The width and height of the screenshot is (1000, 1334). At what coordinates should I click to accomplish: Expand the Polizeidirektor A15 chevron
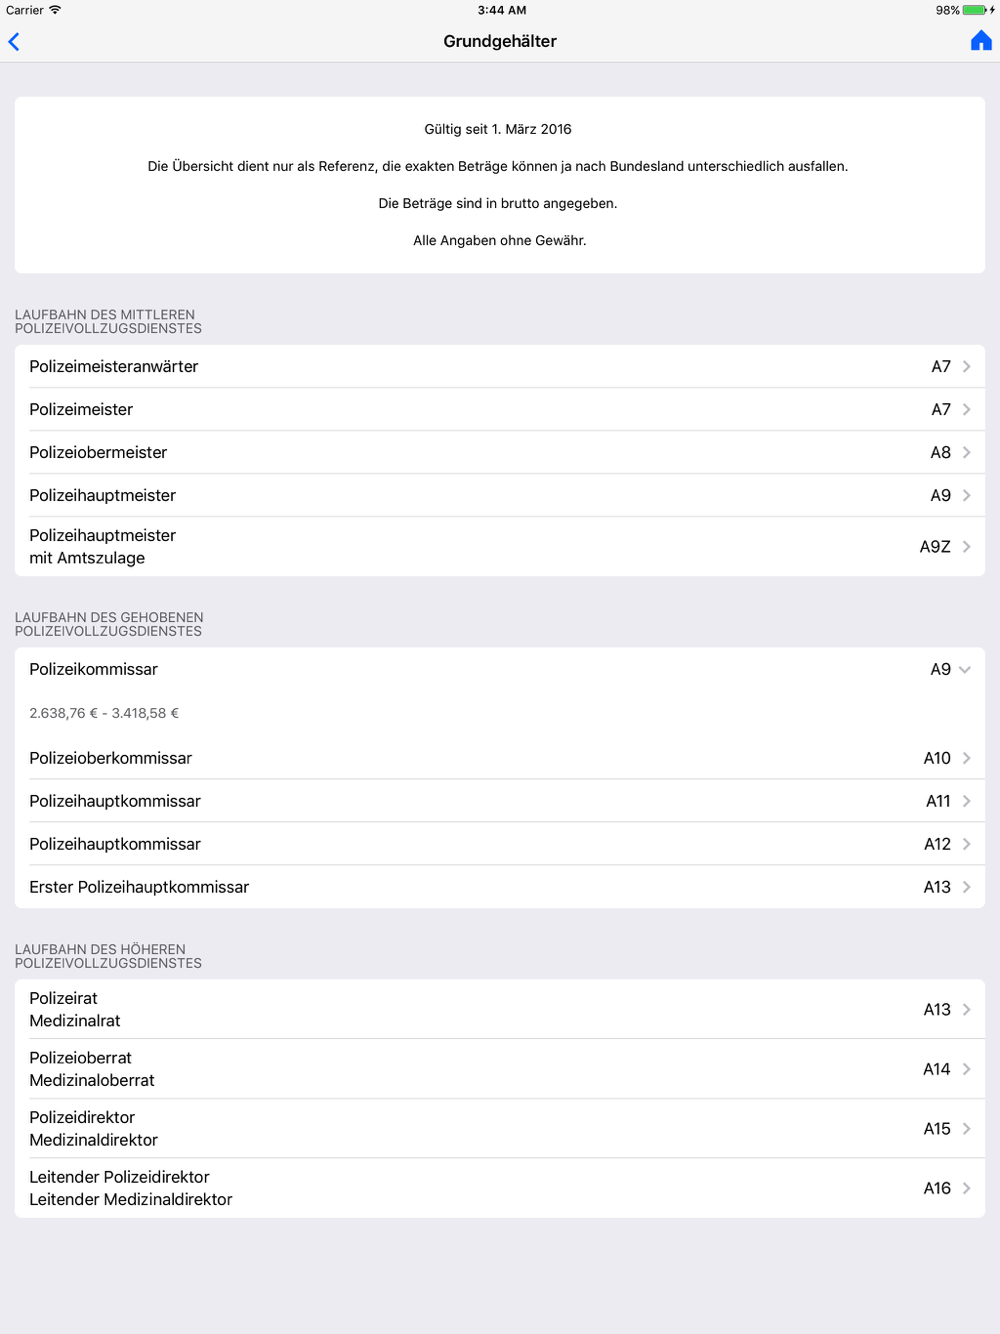click(x=966, y=1129)
